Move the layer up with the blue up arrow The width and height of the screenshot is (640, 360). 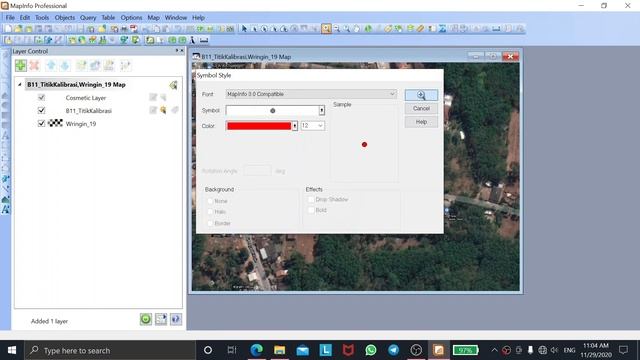tap(51, 65)
